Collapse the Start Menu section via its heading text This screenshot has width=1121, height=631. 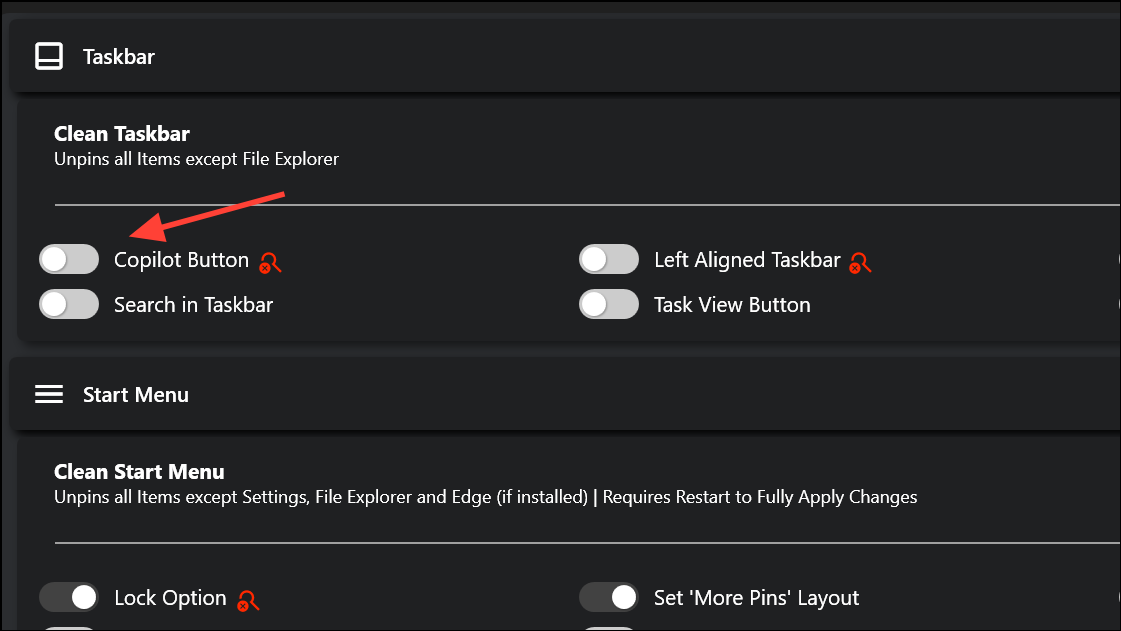tap(136, 395)
